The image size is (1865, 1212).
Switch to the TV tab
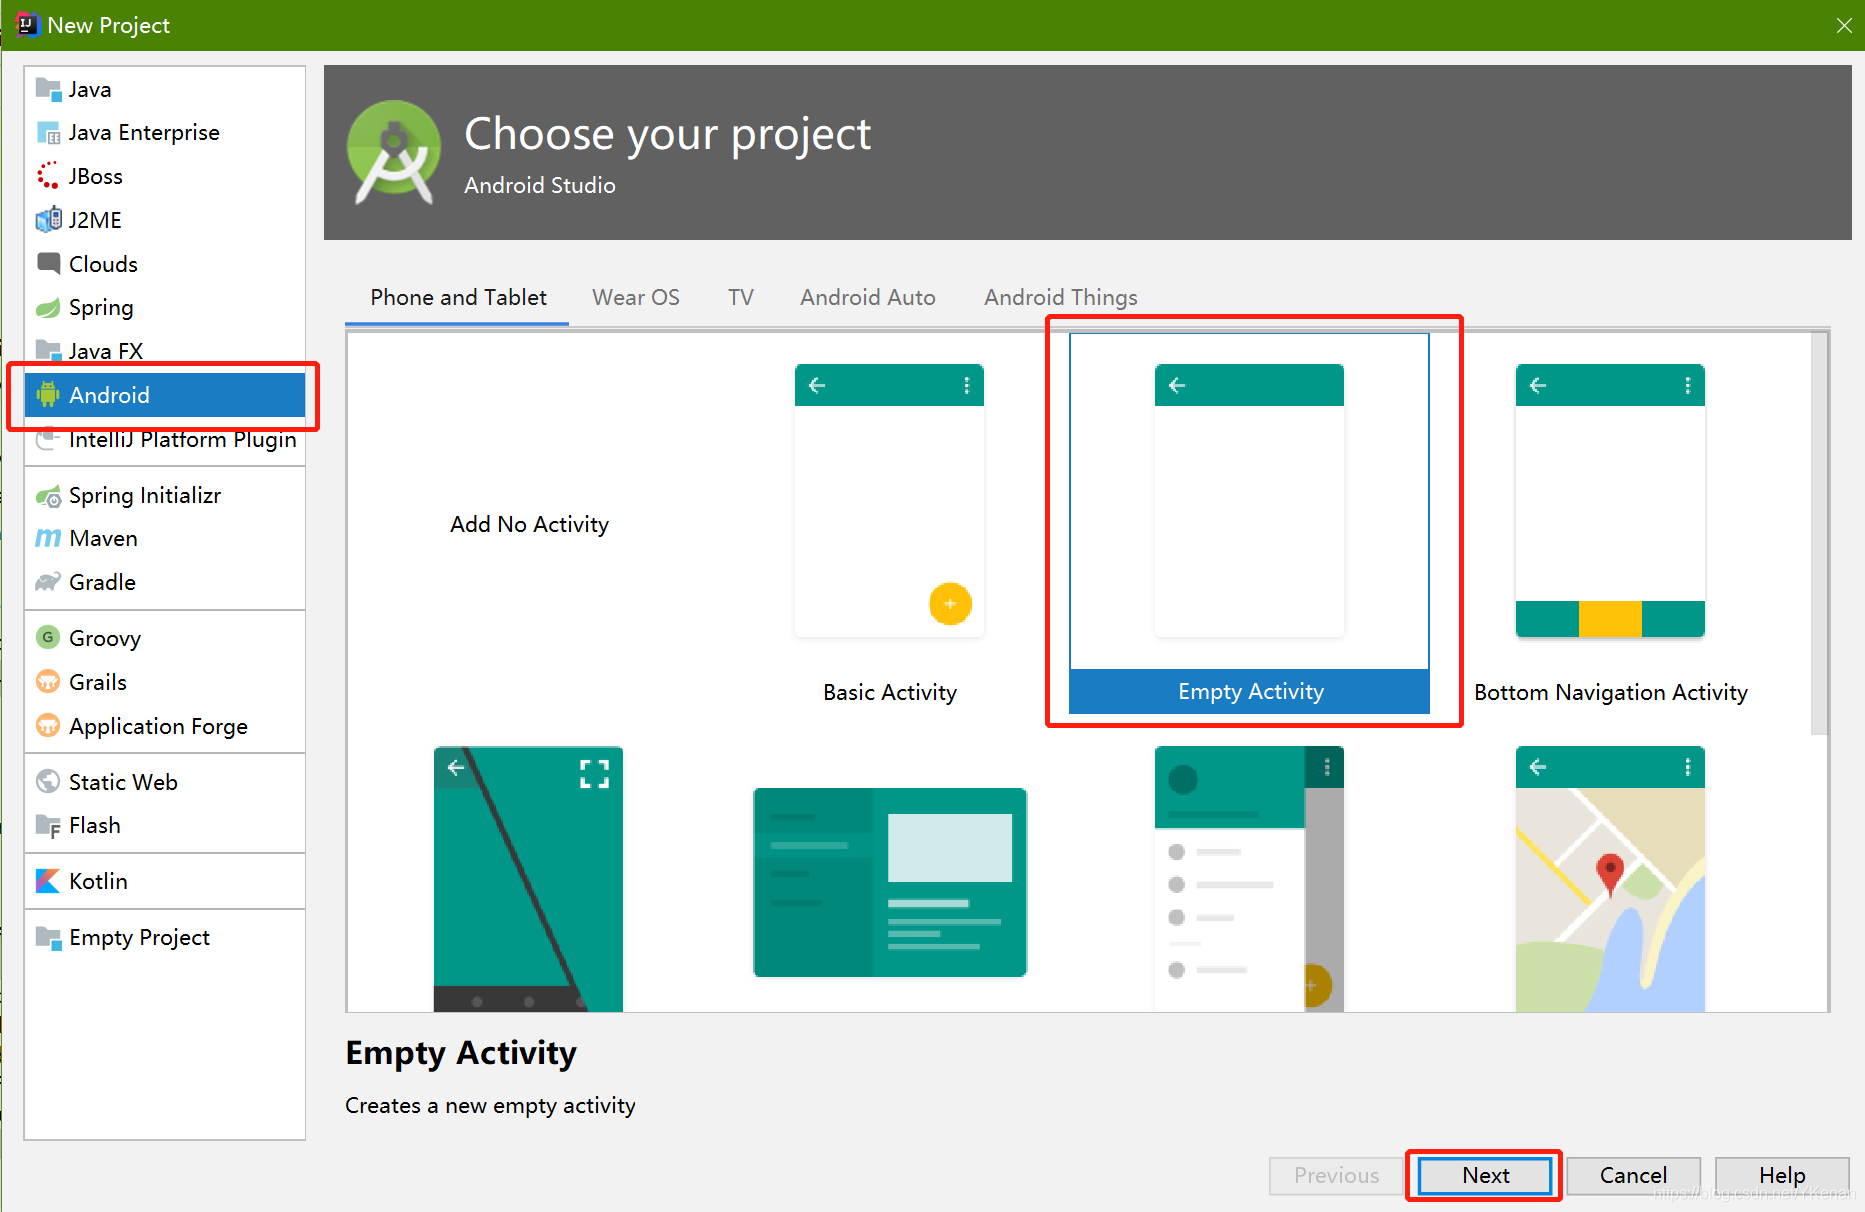pos(741,298)
